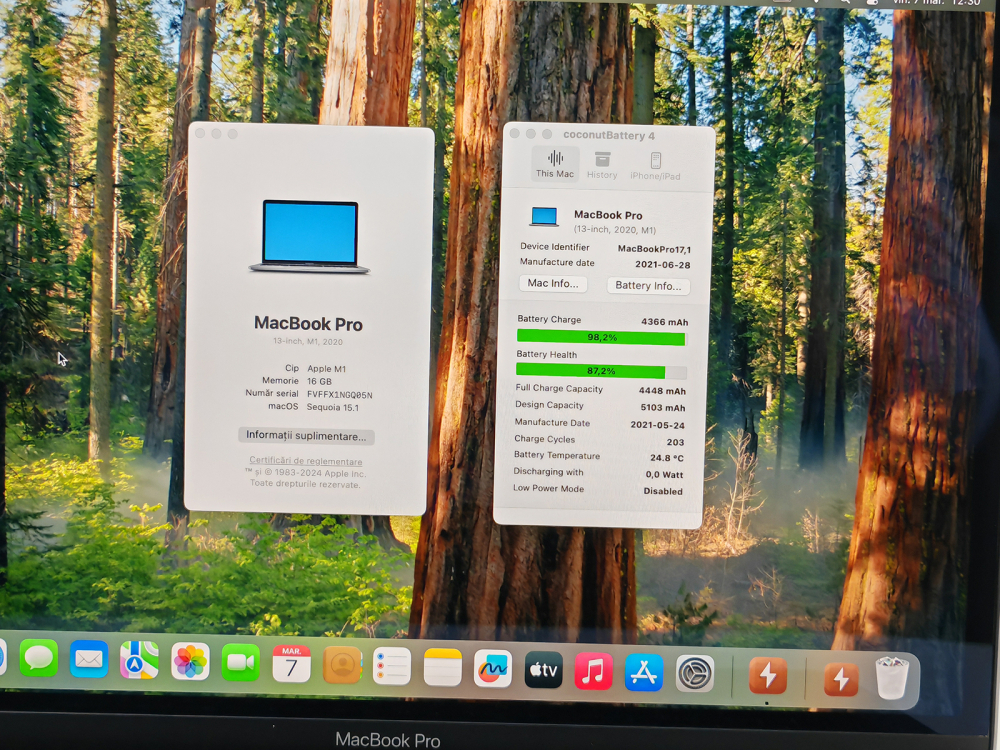Launch the Music app from the dock
This screenshot has height=750, width=1000.
594,672
